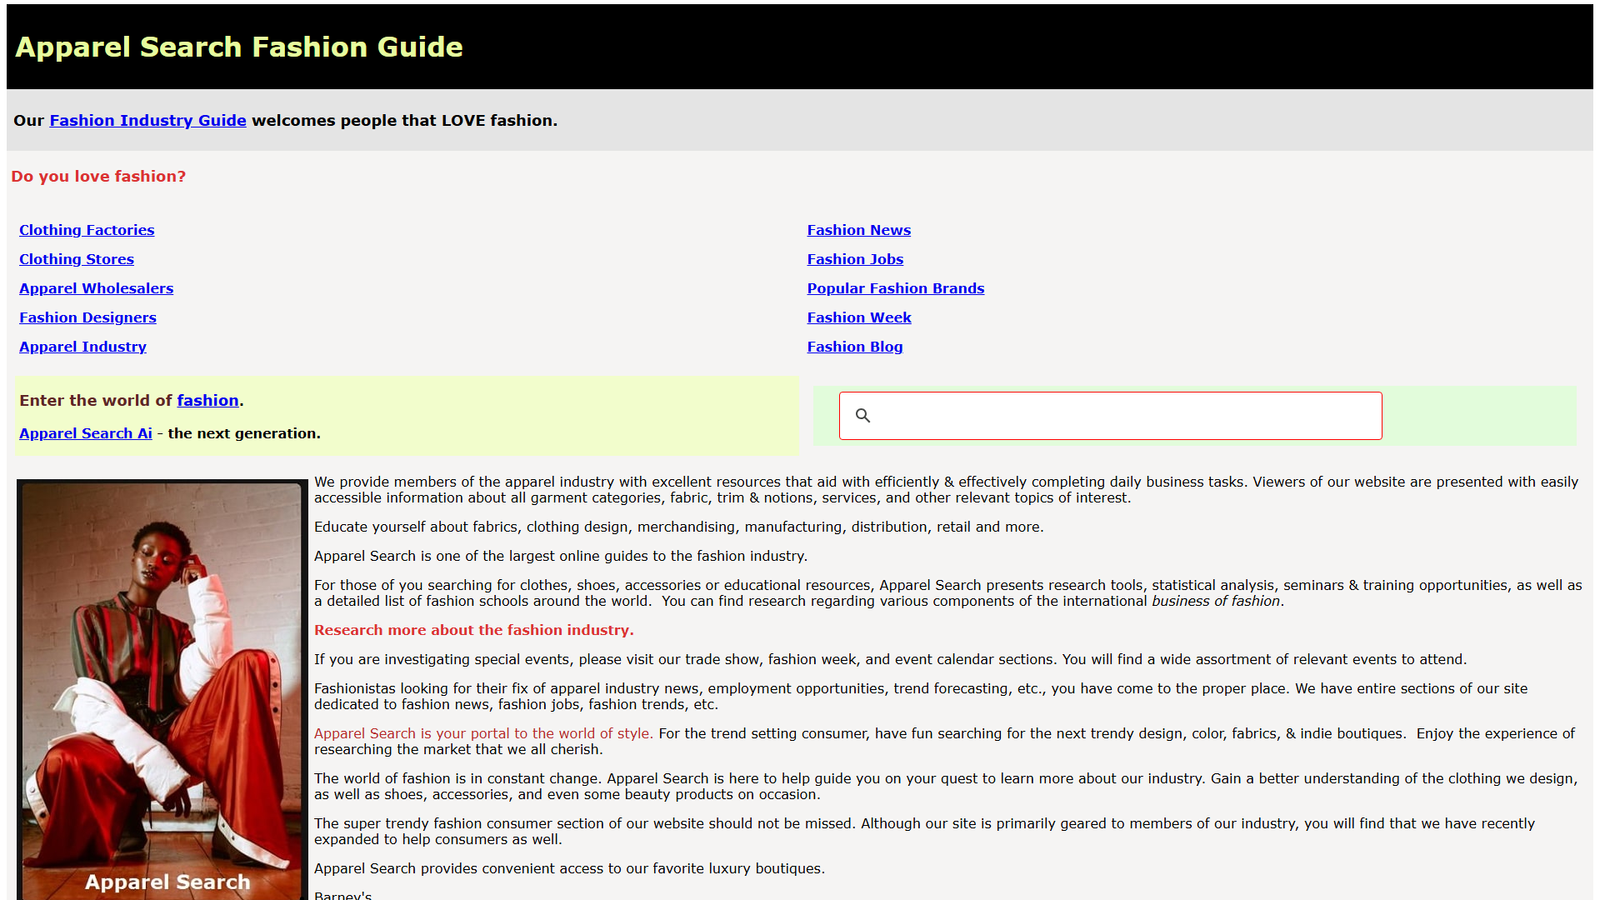Click 'Apparel Search is your portal' red text

(483, 734)
